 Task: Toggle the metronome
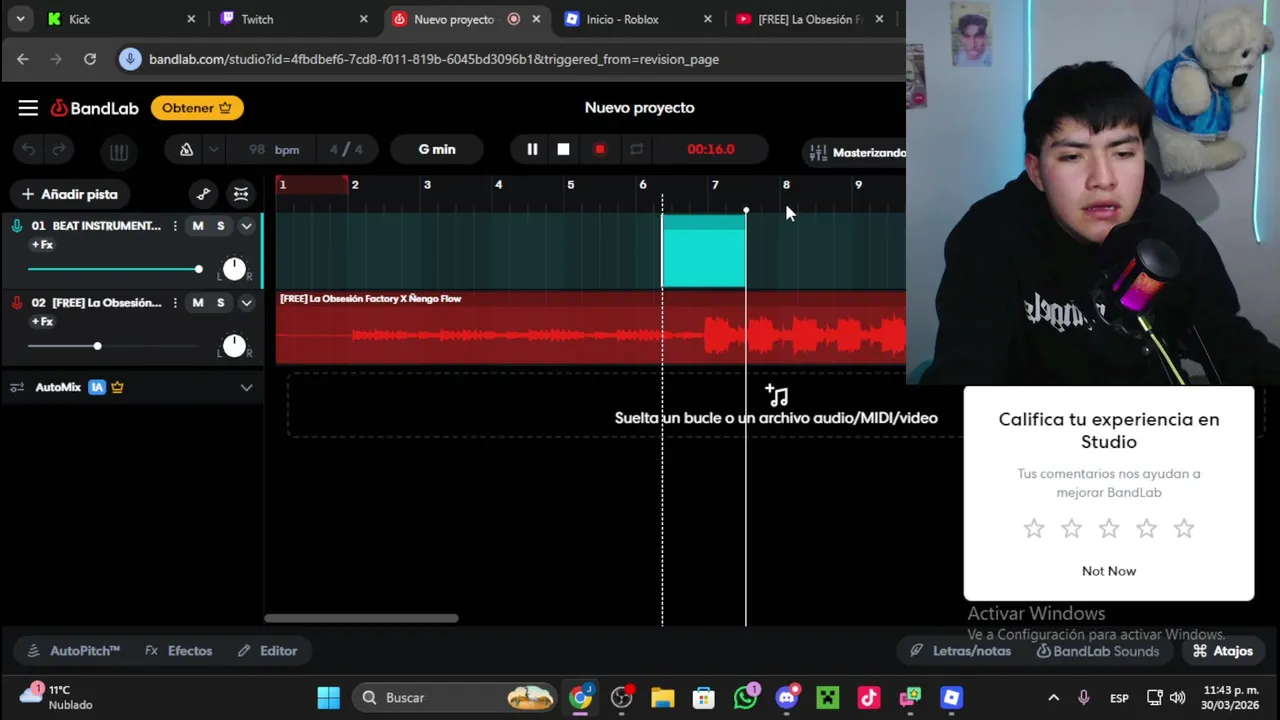(186, 150)
